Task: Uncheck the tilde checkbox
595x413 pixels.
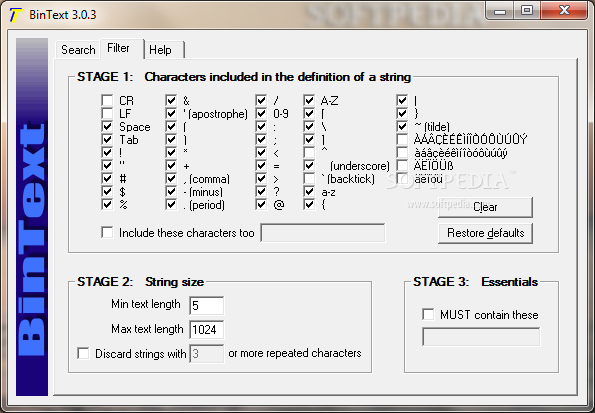Action: tap(402, 126)
